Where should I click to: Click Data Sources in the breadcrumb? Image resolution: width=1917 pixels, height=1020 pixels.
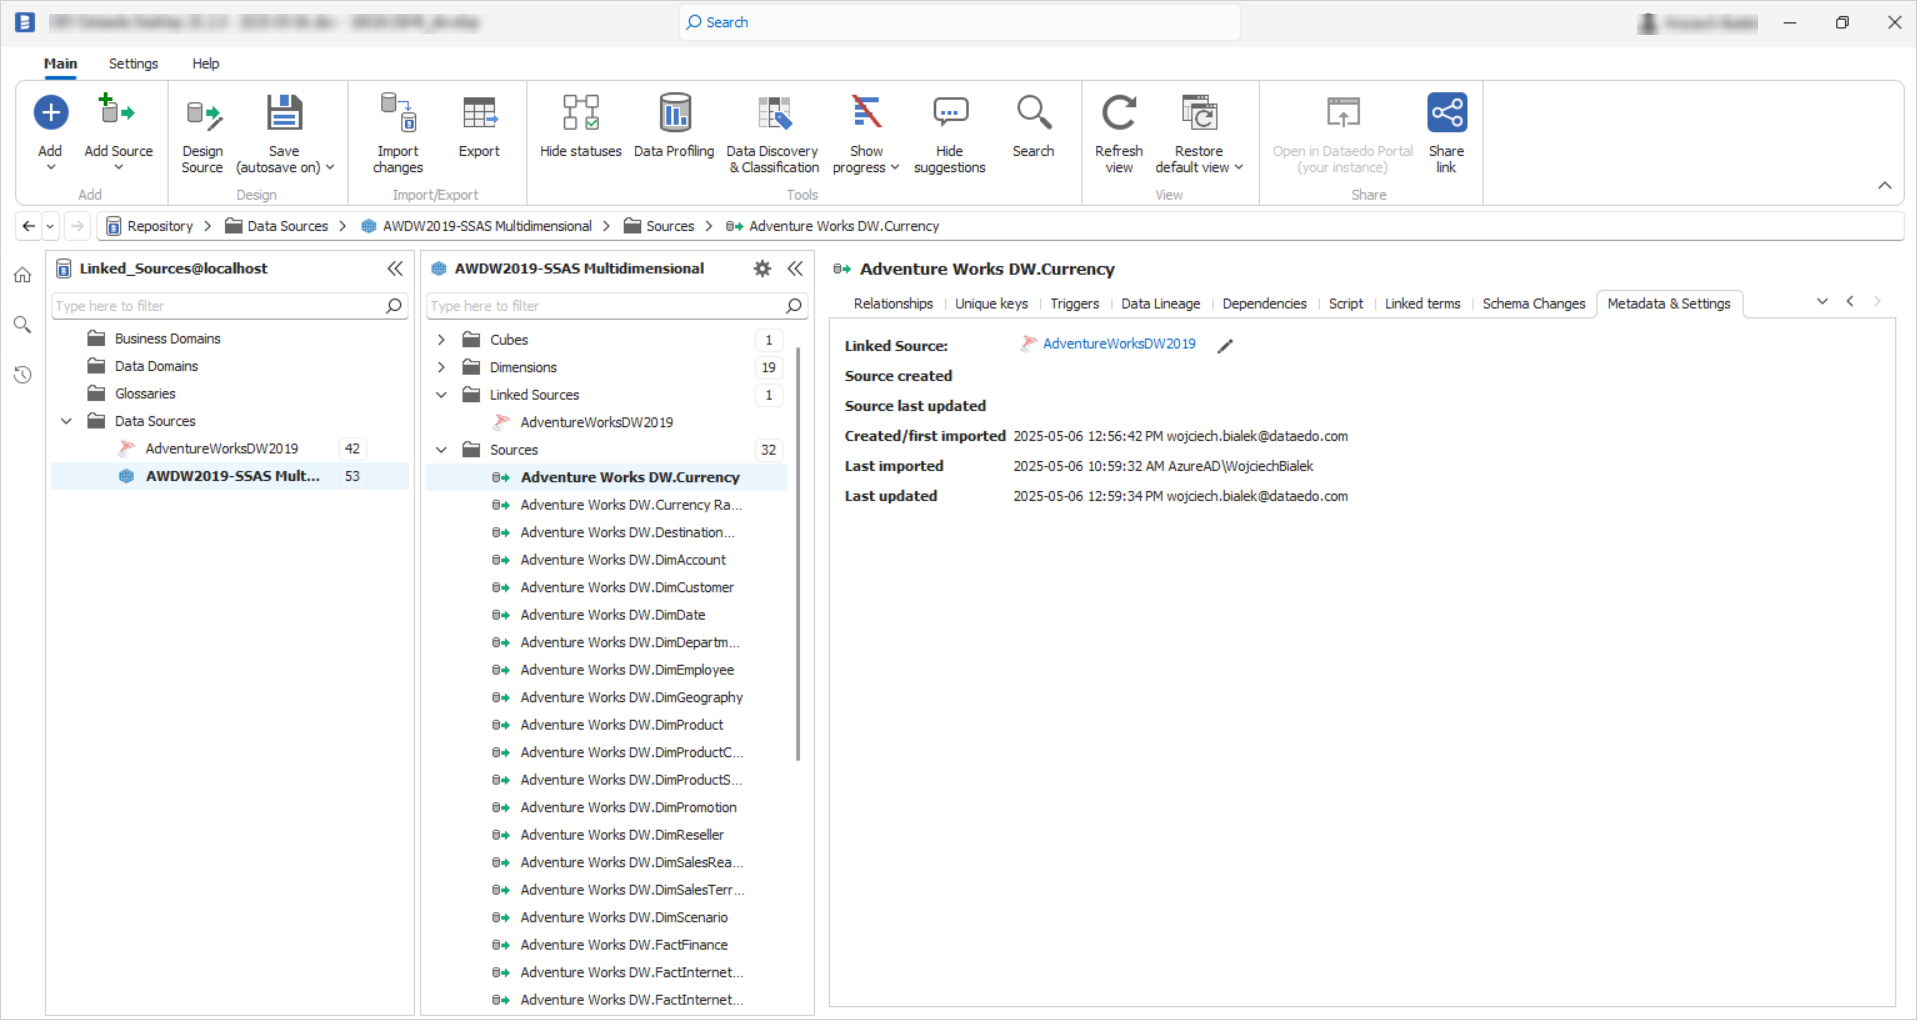(x=287, y=226)
